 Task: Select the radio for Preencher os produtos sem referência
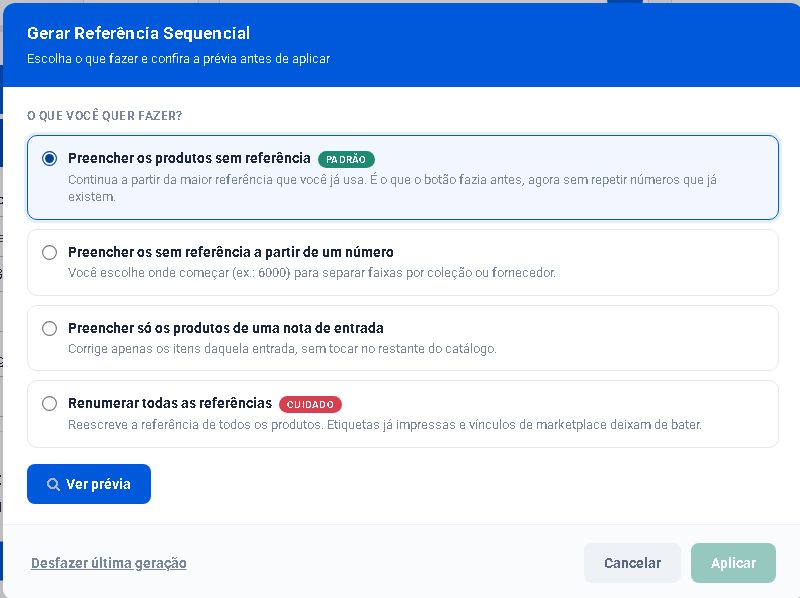49,158
